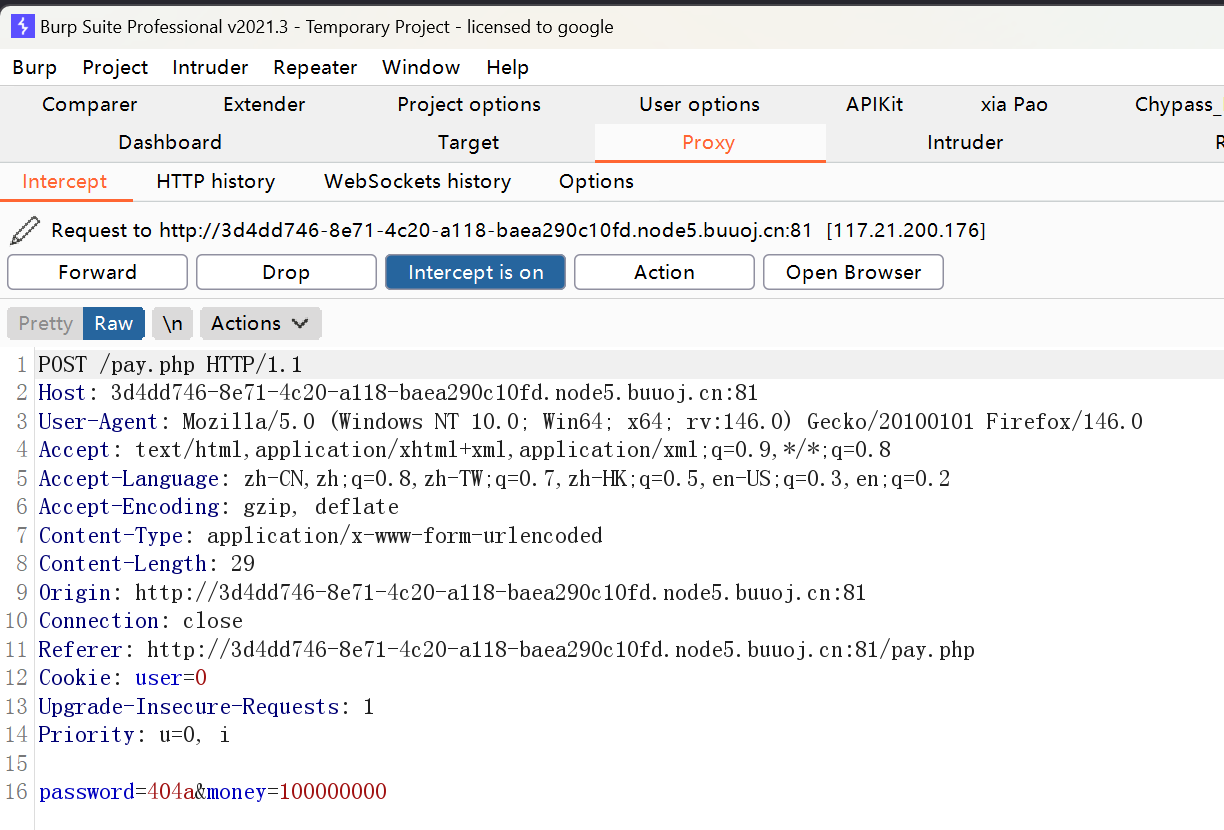Switch to the APIKit tab
The image size is (1224, 830).
[874, 104]
